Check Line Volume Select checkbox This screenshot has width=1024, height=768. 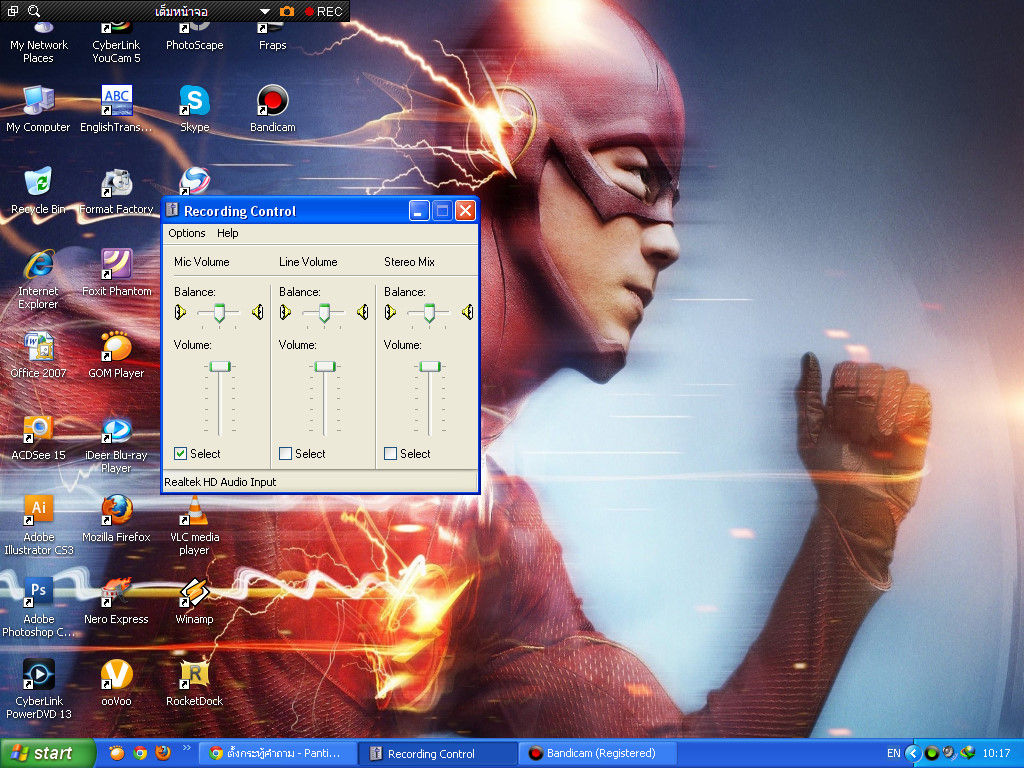tap(285, 453)
